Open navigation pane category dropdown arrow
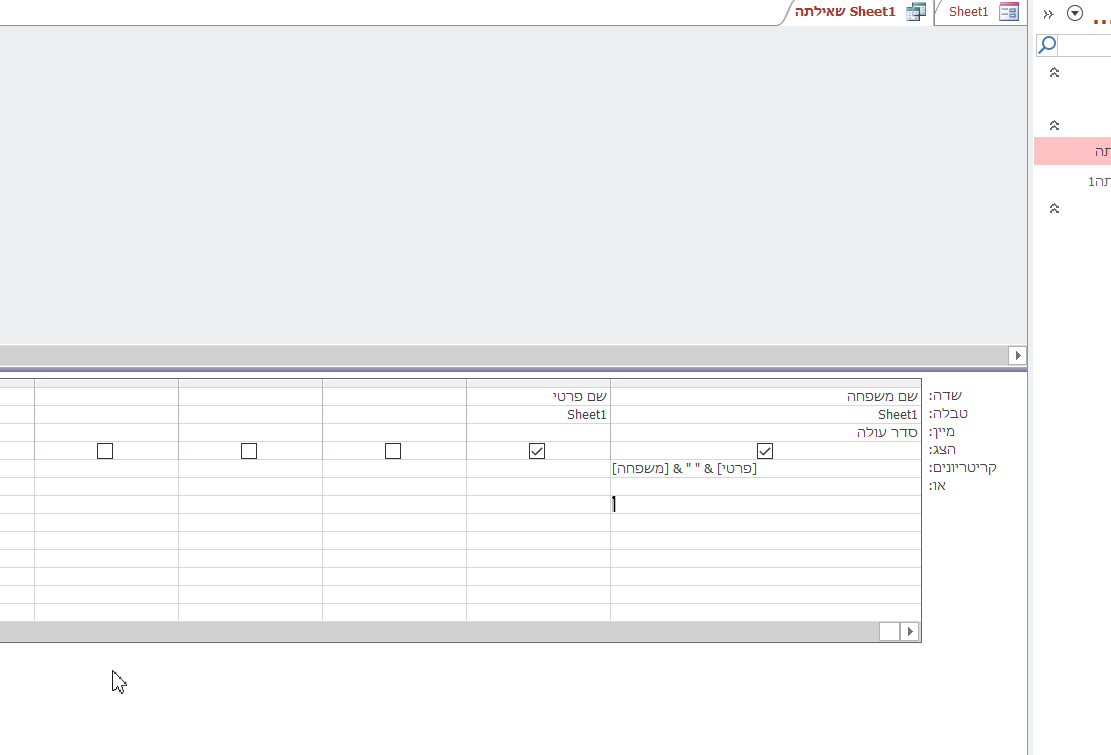The height and width of the screenshot is (755, 1111). pos(1075,13)
